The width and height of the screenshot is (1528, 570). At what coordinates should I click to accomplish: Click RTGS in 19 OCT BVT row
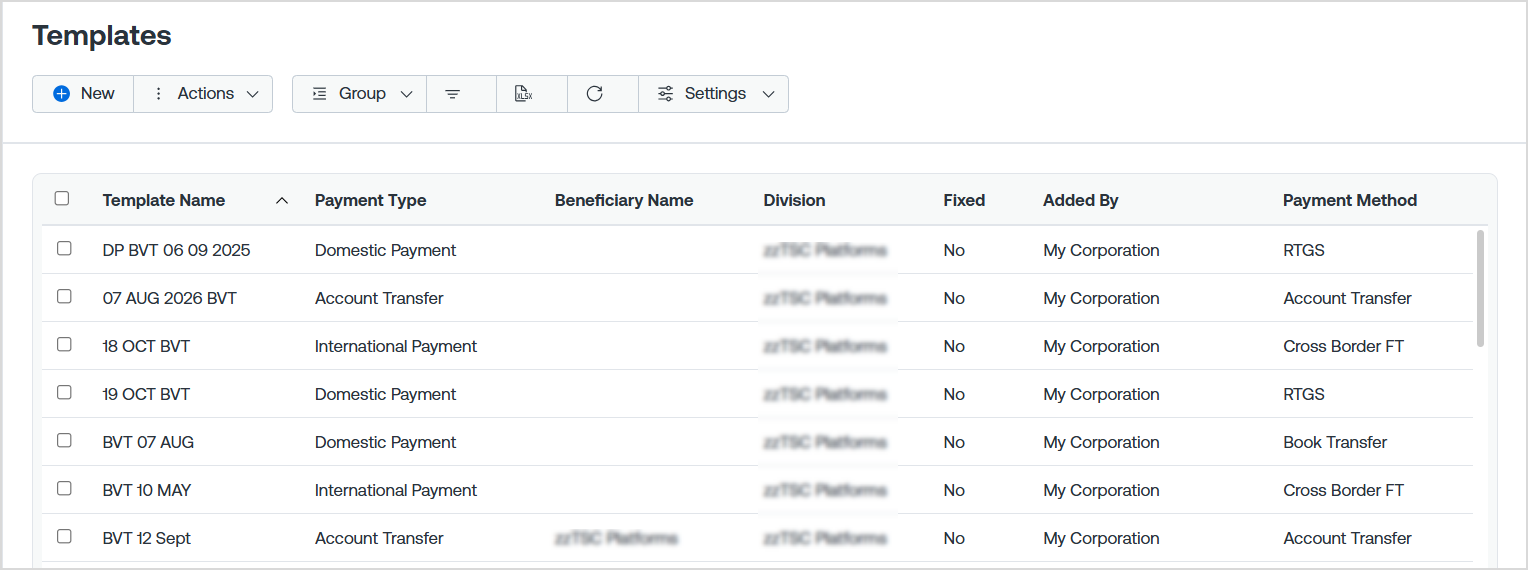[x=1304, y=395]
